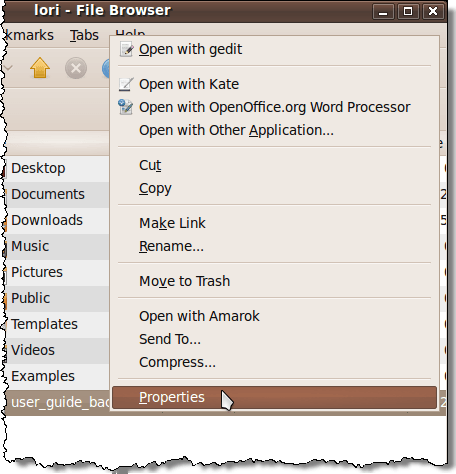This screenshot has width=456, height=474.
Task: Maximize the File Browser window
Action: point(408,12)
